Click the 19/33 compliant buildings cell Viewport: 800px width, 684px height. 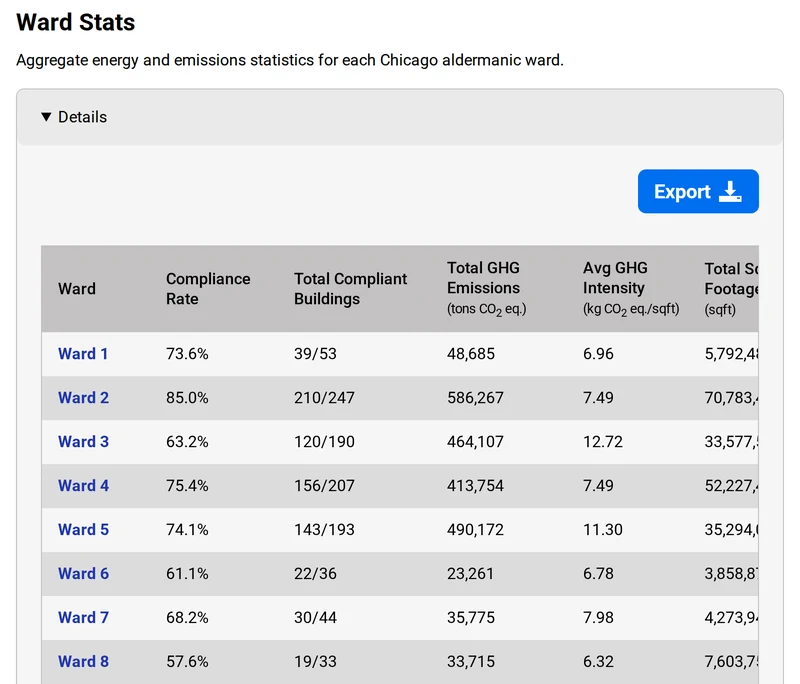315,661
